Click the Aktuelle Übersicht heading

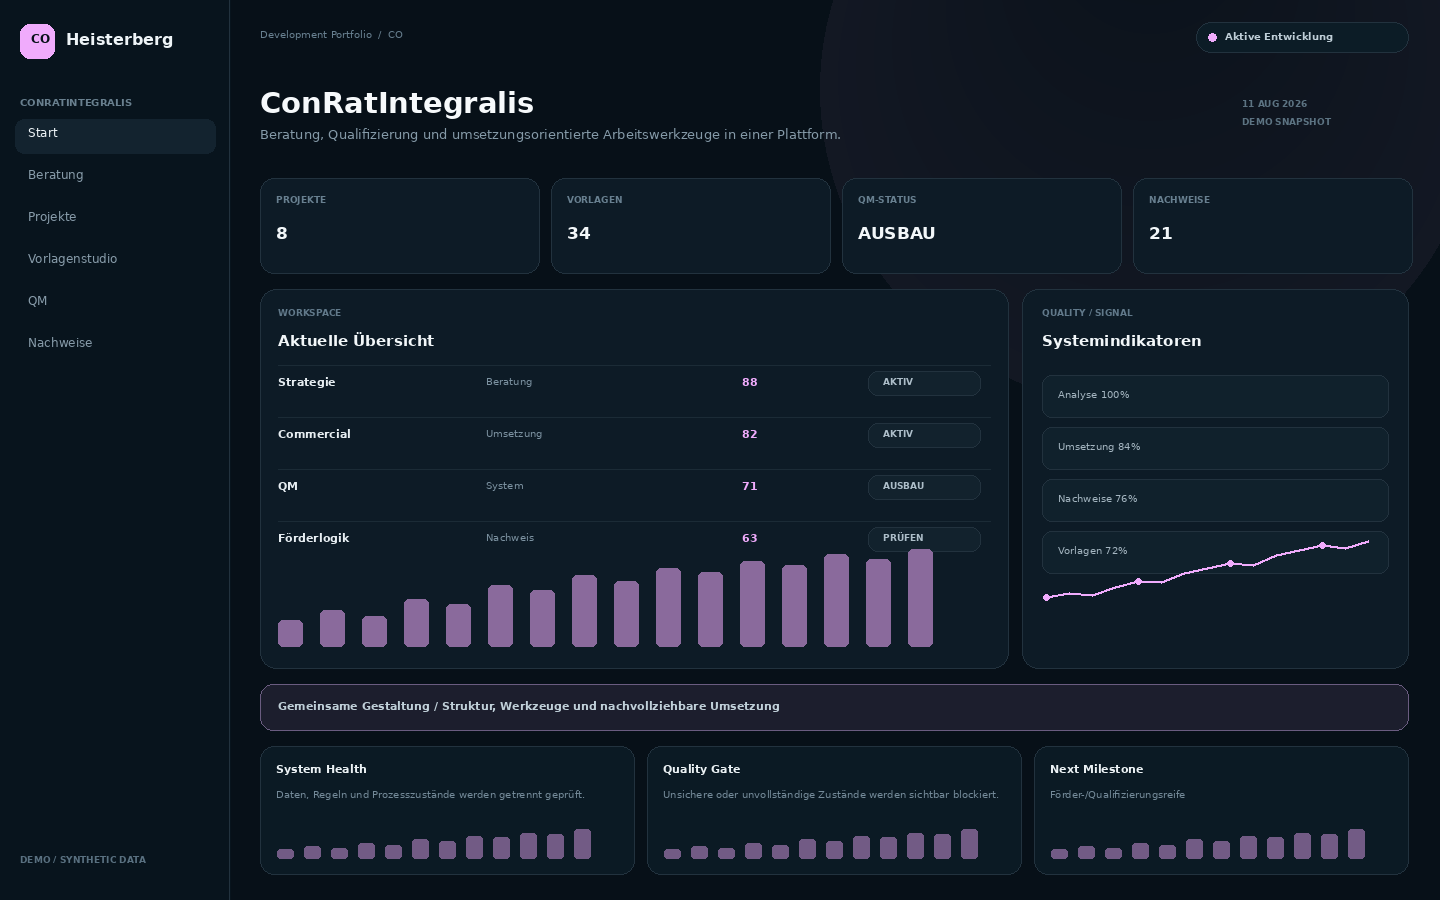tap(356, 341)
